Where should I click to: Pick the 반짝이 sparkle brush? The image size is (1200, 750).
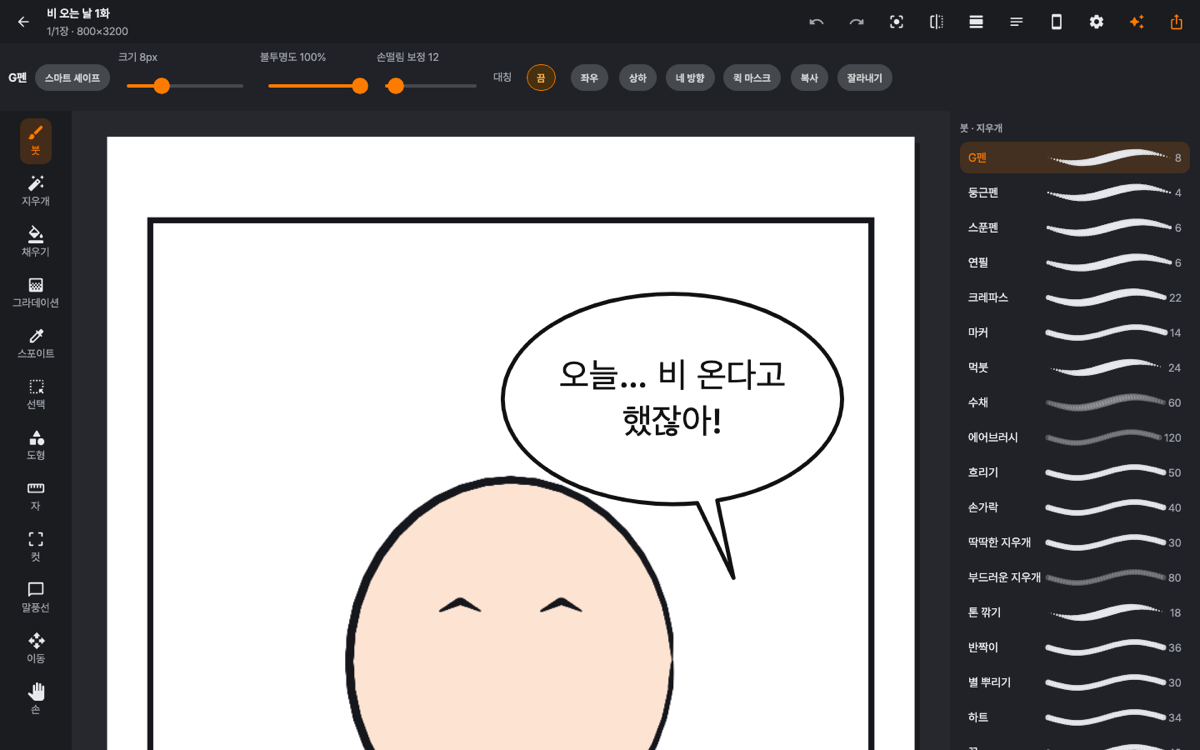pyautogui.click(x=1075, y=648)
